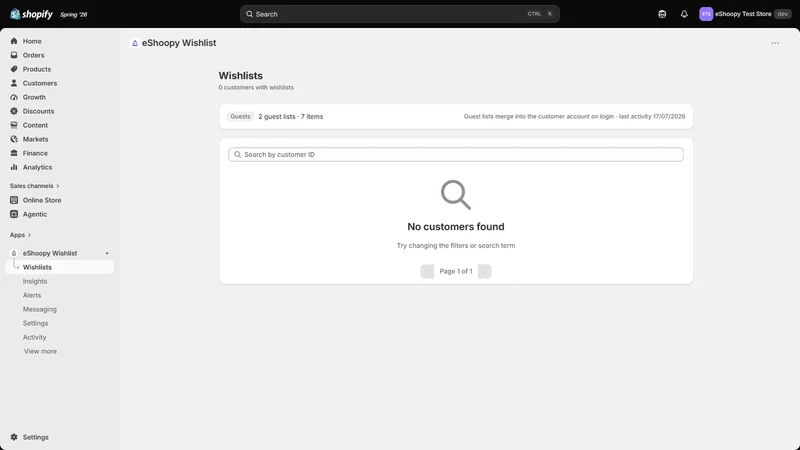Open Messaging sub-item
The height and width of the screenshot is (450, 800).
[x=39, y=309]
